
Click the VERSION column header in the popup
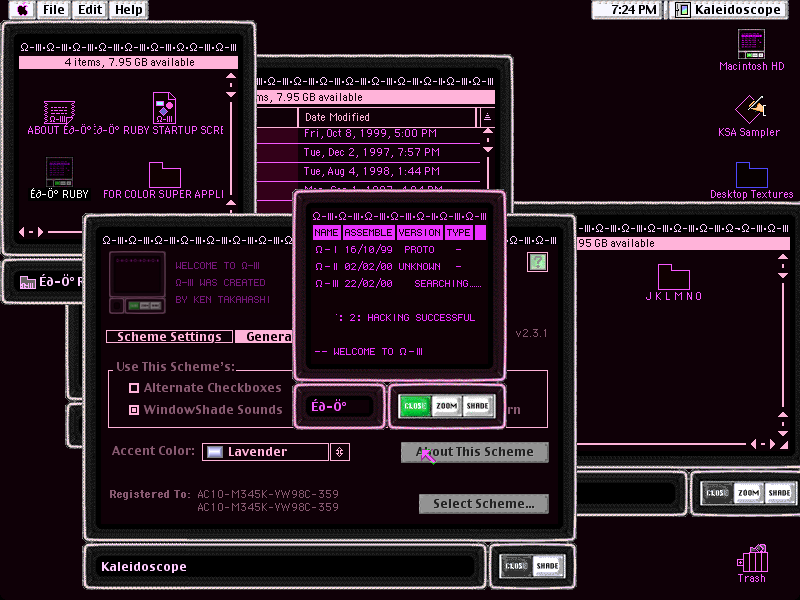(x=419, y=233)
